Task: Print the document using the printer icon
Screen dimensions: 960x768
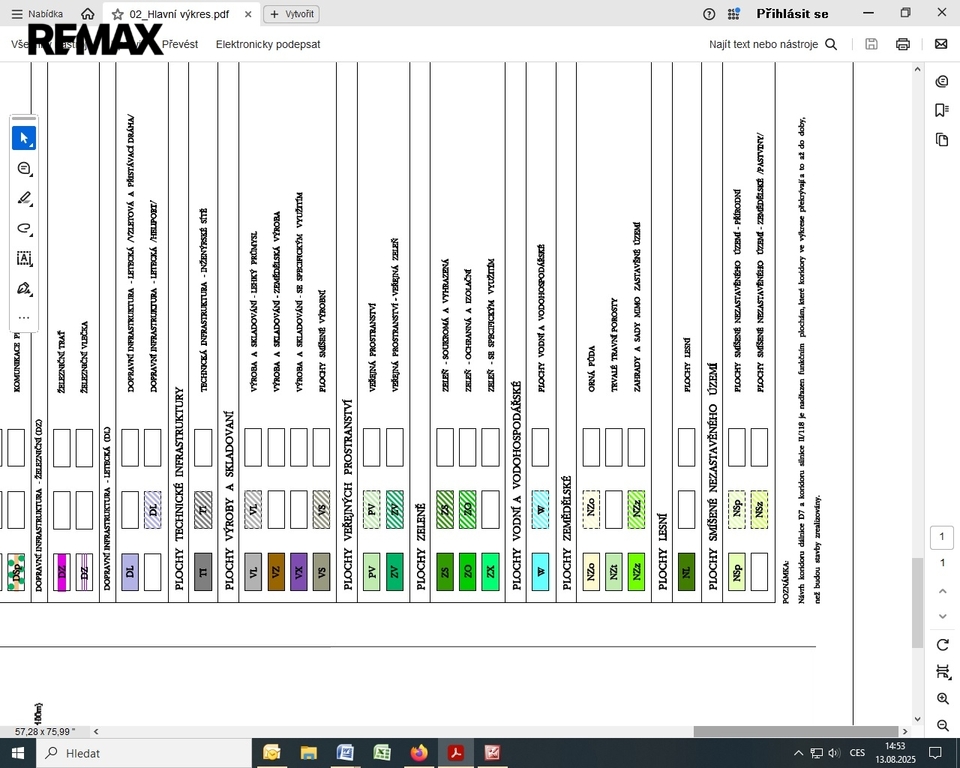Action: pyautogui.click(x=903, y=44)
